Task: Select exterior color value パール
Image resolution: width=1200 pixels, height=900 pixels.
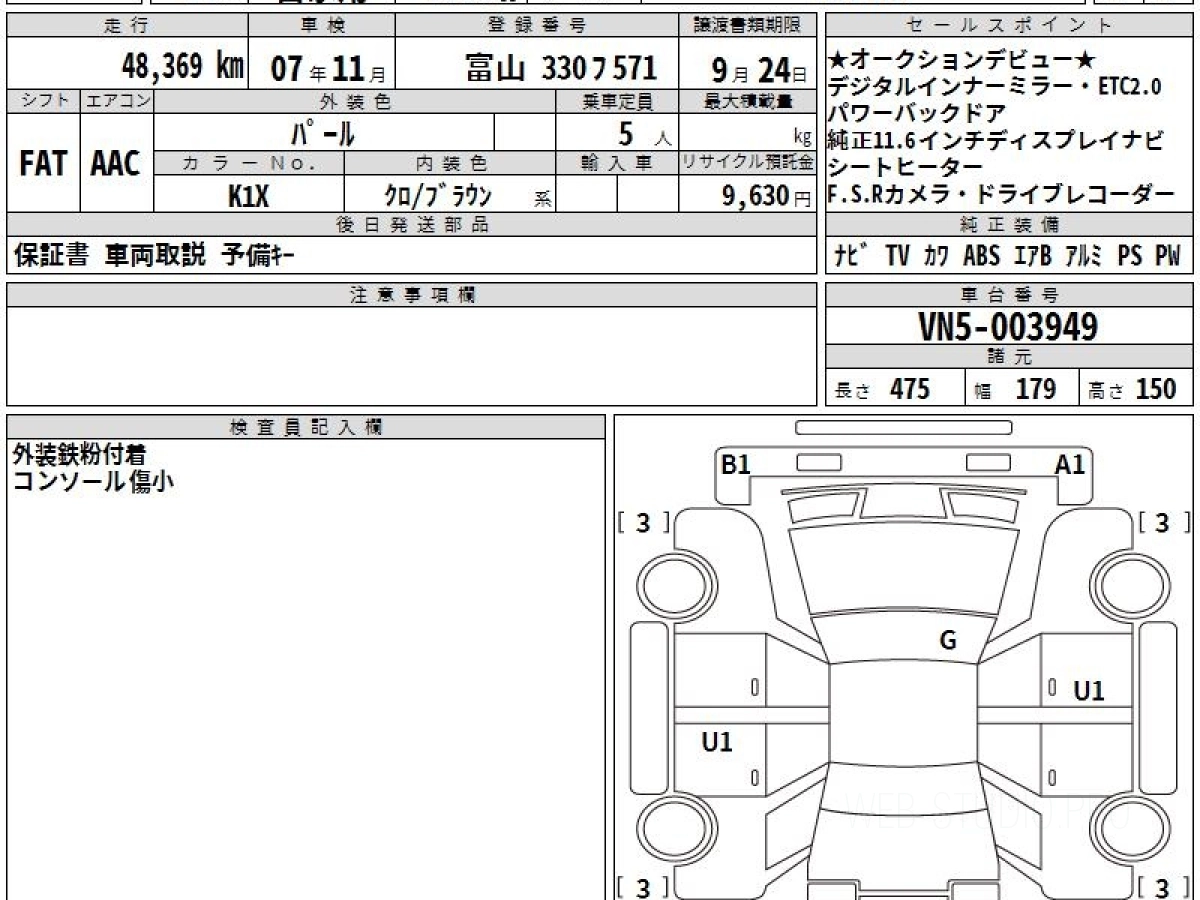Action: point(323,132)
